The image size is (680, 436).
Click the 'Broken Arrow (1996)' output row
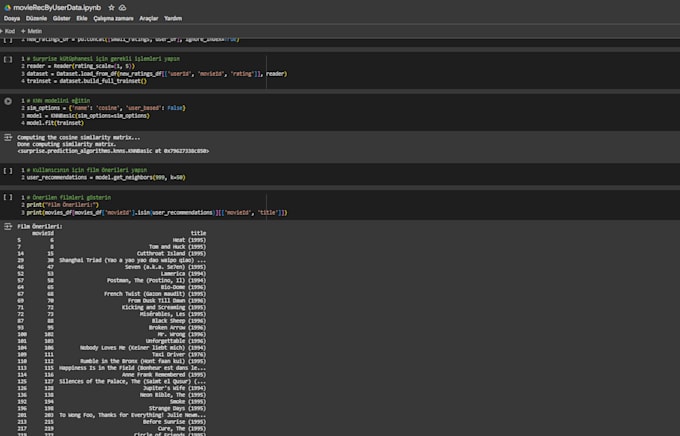coord(112,328)
